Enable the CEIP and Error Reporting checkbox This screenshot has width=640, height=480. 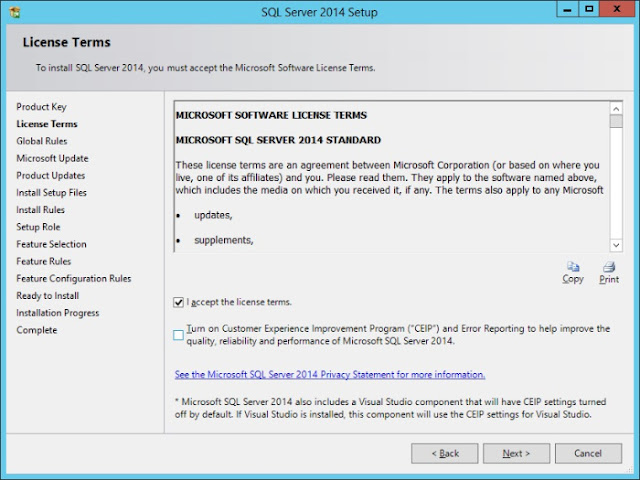coord(178,335)
